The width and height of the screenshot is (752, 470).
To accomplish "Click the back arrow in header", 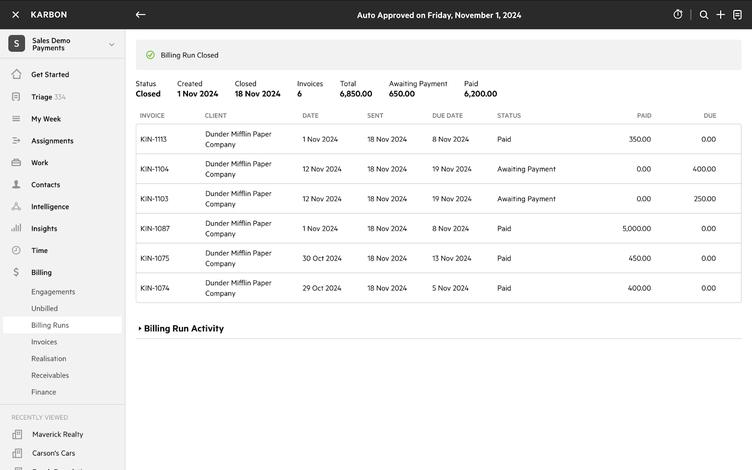I will click(141, 15).
